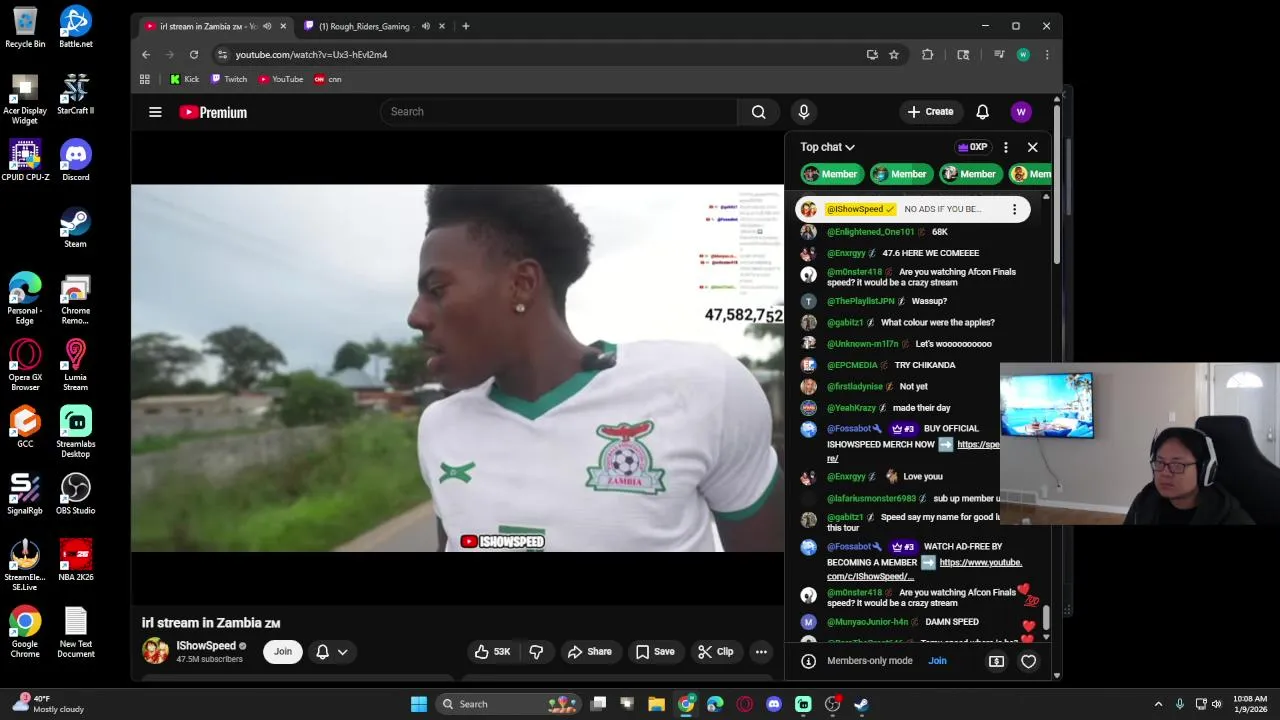Click the Join button beside ISHowSpeed channel
Image resolution: width=1280 pixels, height=720 pixels.
pyautogui.click(x=283, y=652)
